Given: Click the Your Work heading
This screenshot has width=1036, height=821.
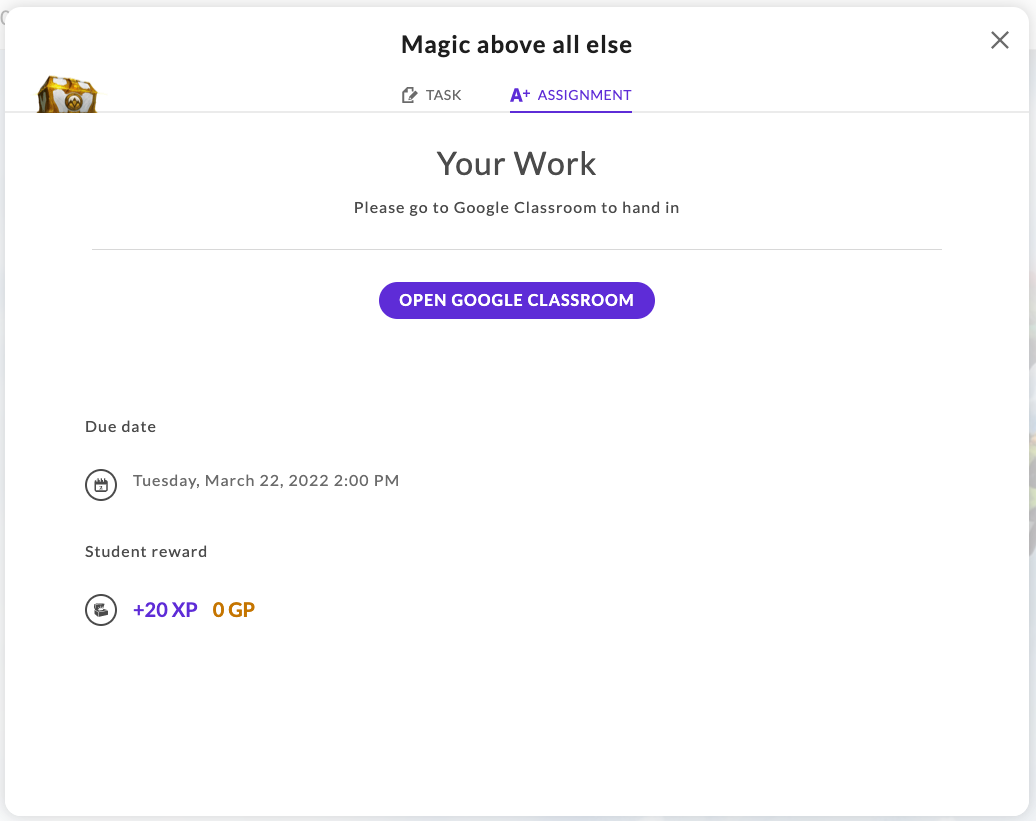Looking at the screenshot, I should (x=517, y=164).
